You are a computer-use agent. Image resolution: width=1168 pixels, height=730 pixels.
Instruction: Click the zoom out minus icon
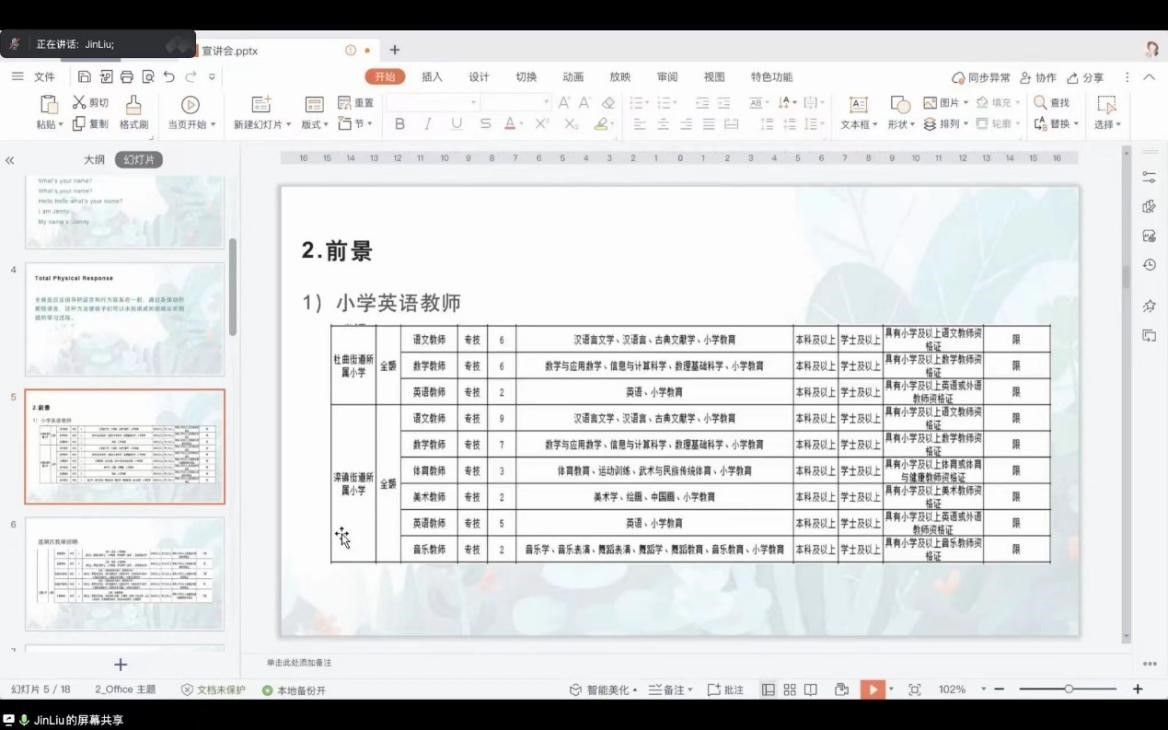tap(1000, 689)
